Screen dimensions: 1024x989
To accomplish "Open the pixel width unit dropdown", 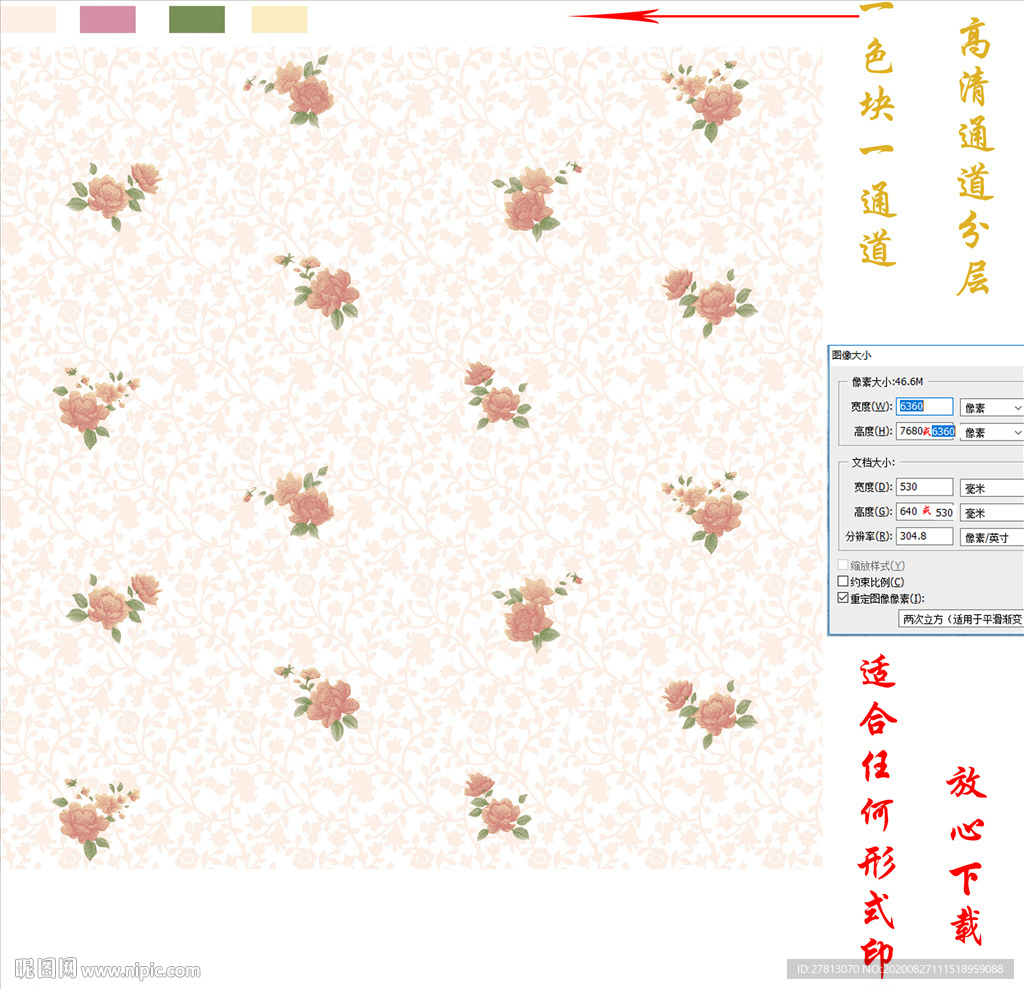I will coord(991,408).
